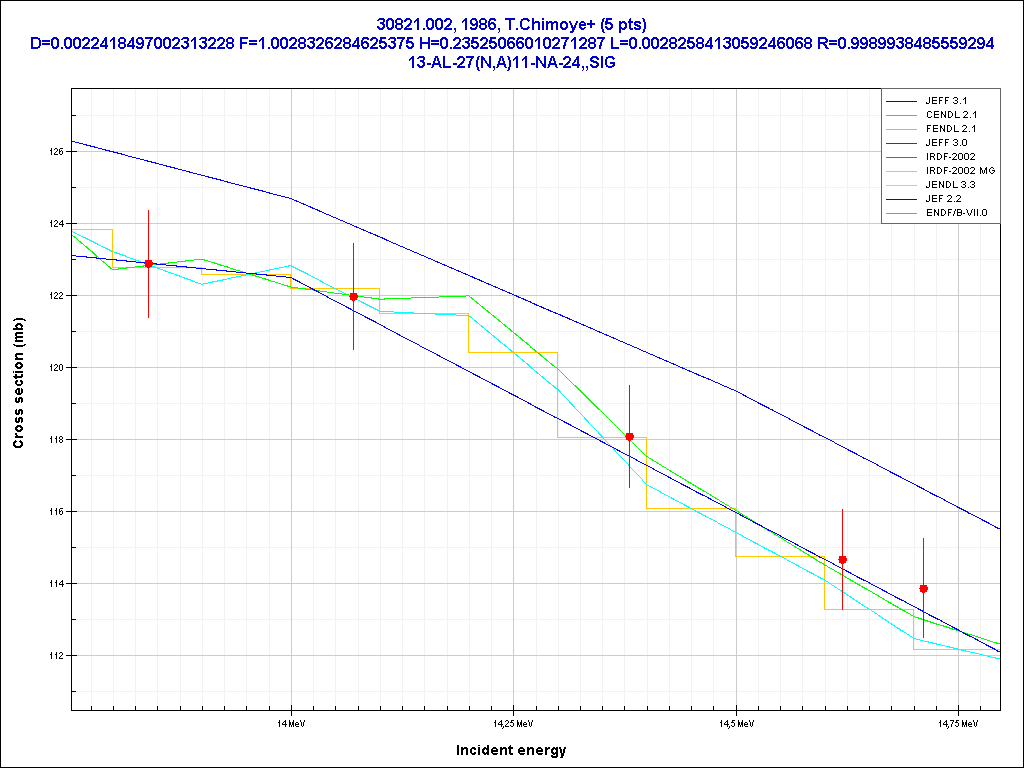
Task: Click the 14.5 MeV x-axis tick label
Action: 735,722
